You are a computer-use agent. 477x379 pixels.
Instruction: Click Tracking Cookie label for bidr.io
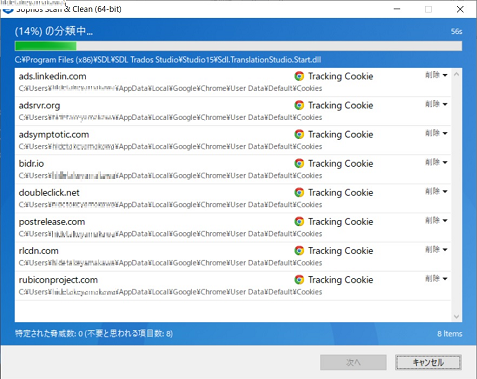tap(340, 163)
